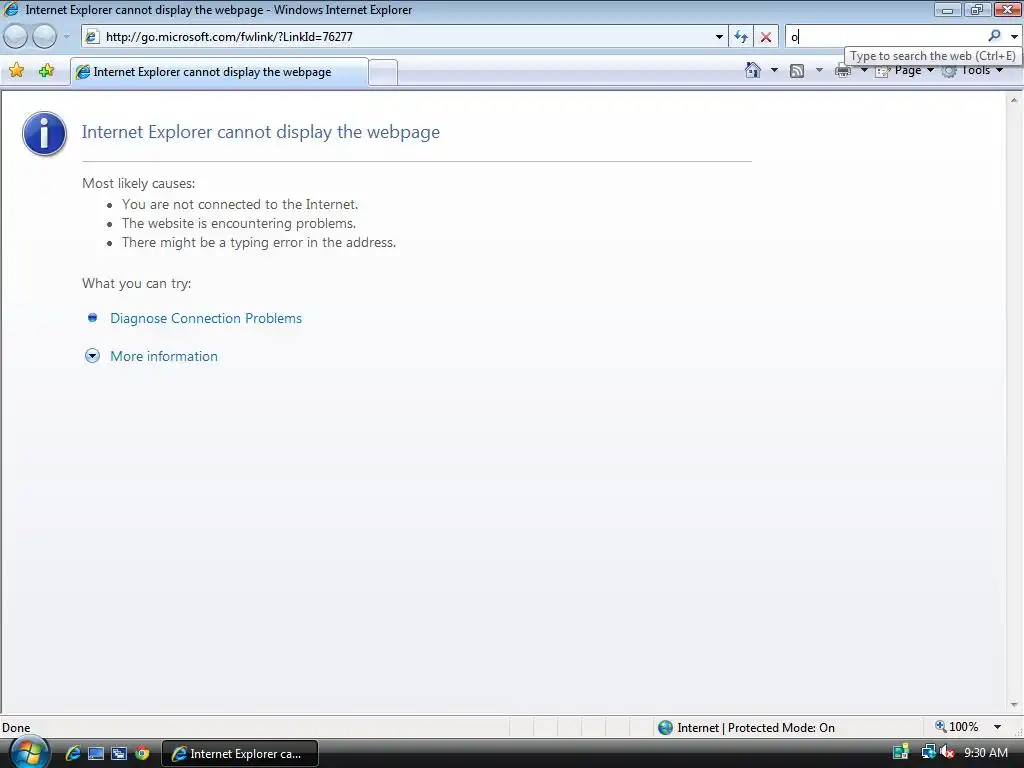Image resolution: width=1024 pixels, height=768 pixels.
Task: Open the zoom level dropdown arrow
Action: (x=997, y=727)
